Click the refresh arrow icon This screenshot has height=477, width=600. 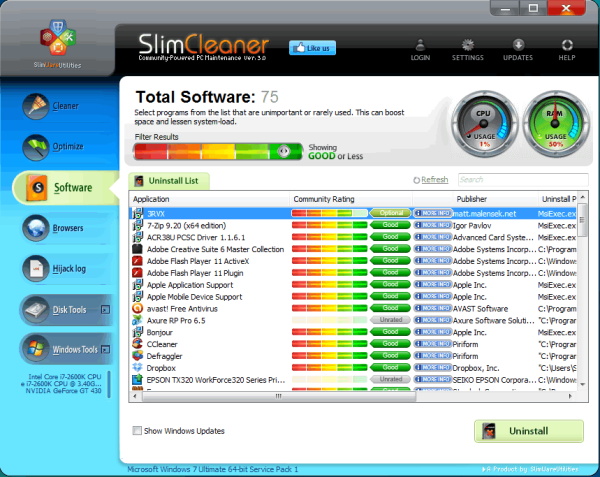pyautogui.click(x=416, y=180)
